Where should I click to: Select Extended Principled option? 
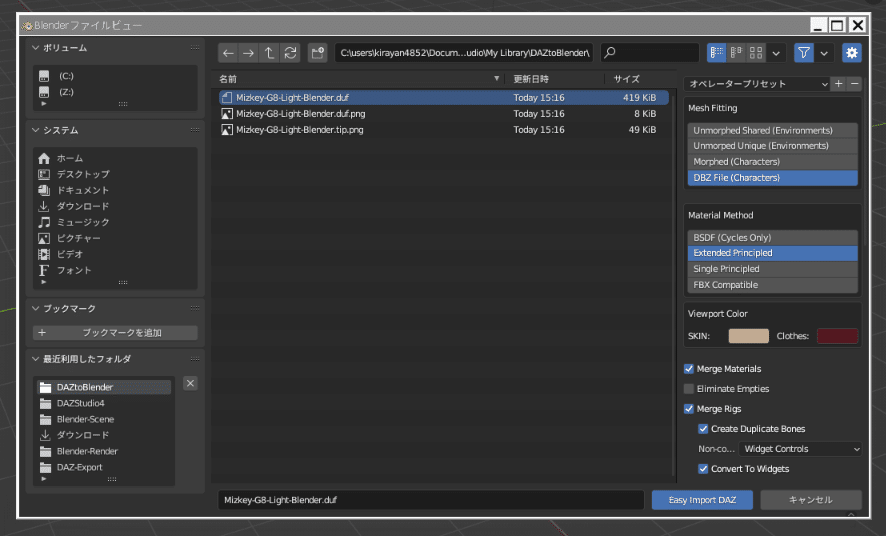click(x=772, y=253)
